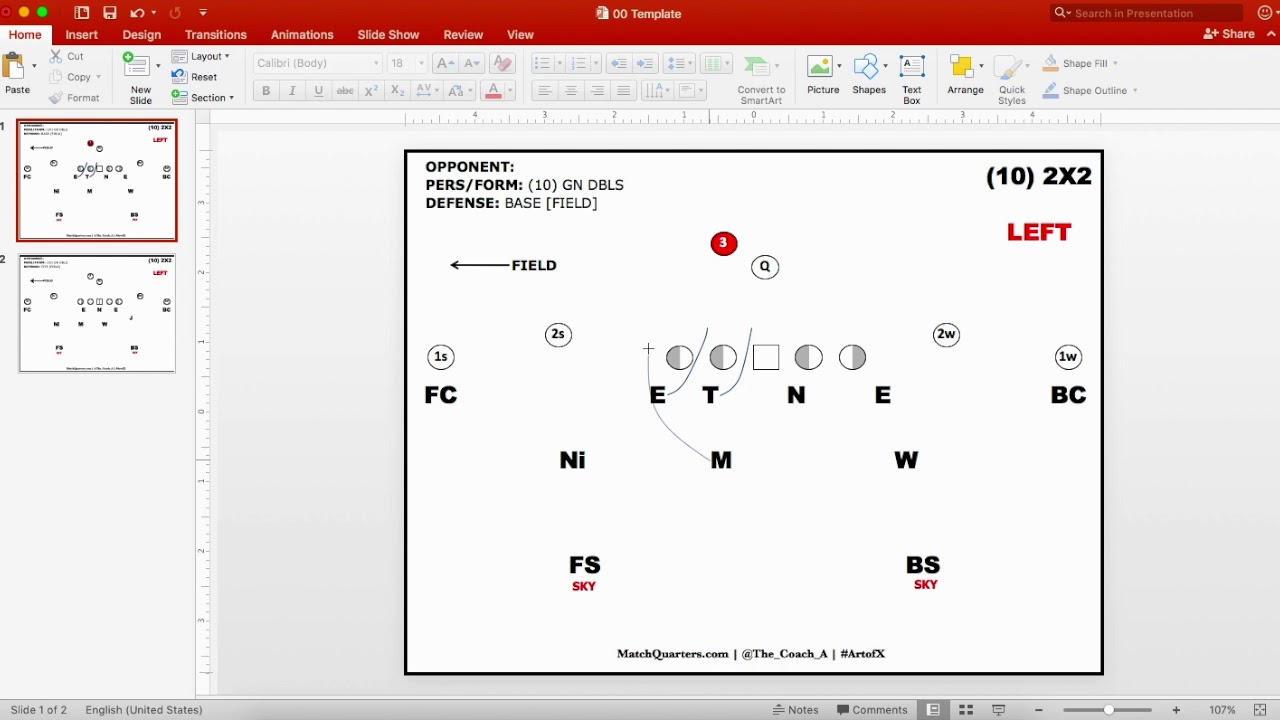
Task: Open the Transitions tab
Action: (x=216, y=34)
